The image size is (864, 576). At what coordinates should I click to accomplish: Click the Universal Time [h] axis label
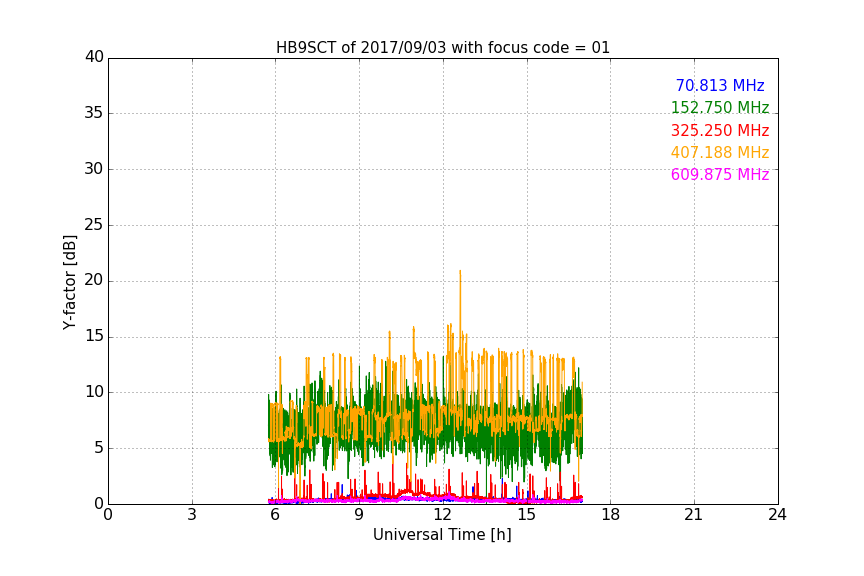click(442, 535)
